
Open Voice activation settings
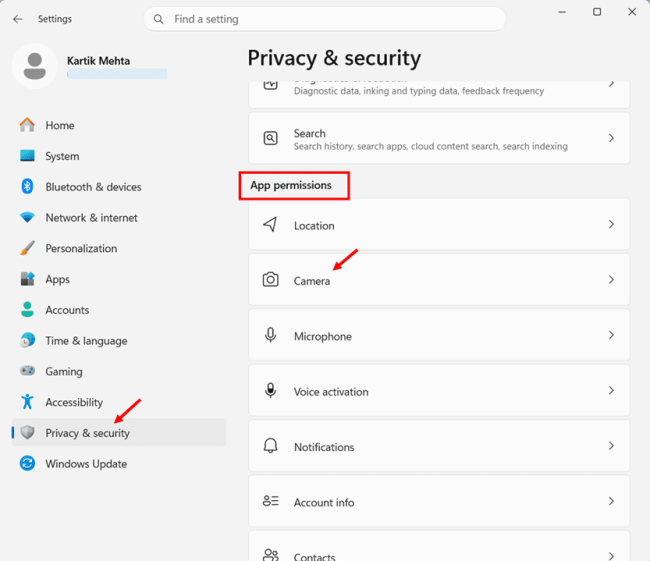coord(439,391)
